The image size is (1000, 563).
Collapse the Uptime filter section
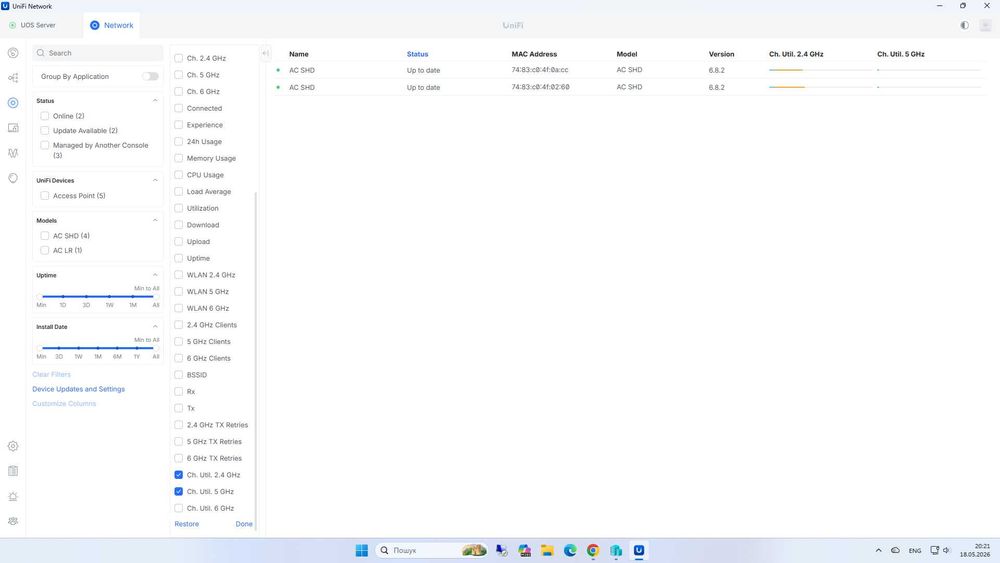click(155, 275)
